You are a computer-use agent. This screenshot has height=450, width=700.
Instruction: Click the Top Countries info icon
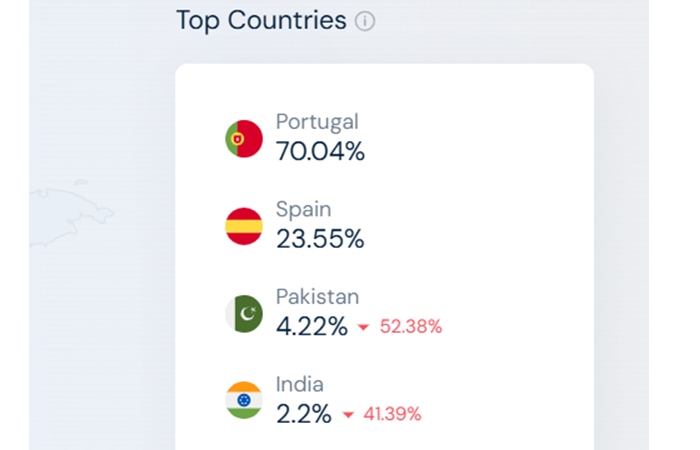click(365, 21)
